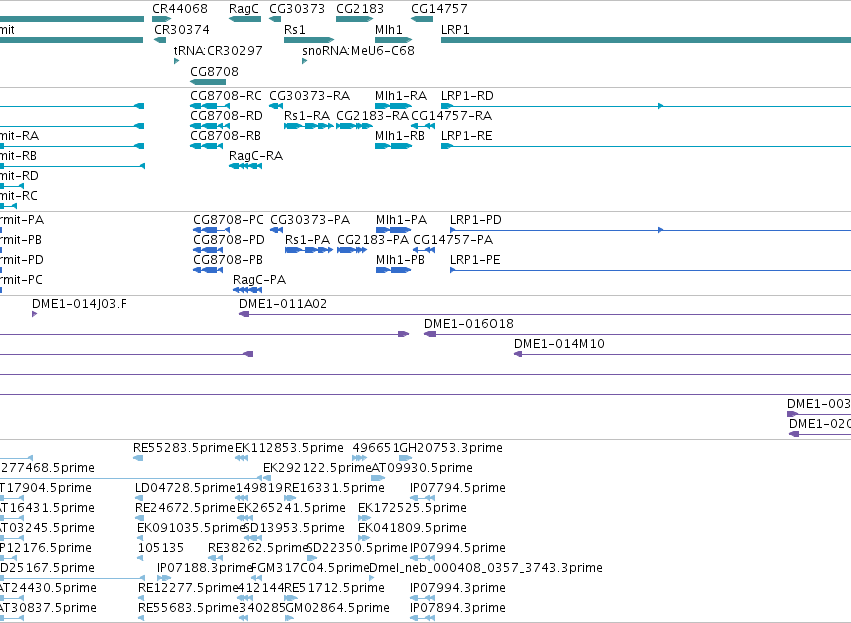The height and width of the screenshot is (623, 851).
Task: Open transcript Rs1-RA label
Action: pos(307,116)
